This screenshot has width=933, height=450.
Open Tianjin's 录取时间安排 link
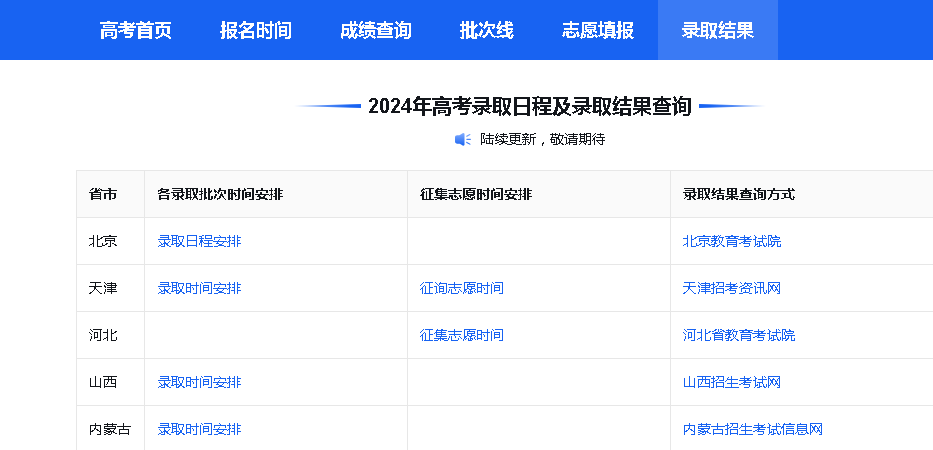[x=199, y=288]
